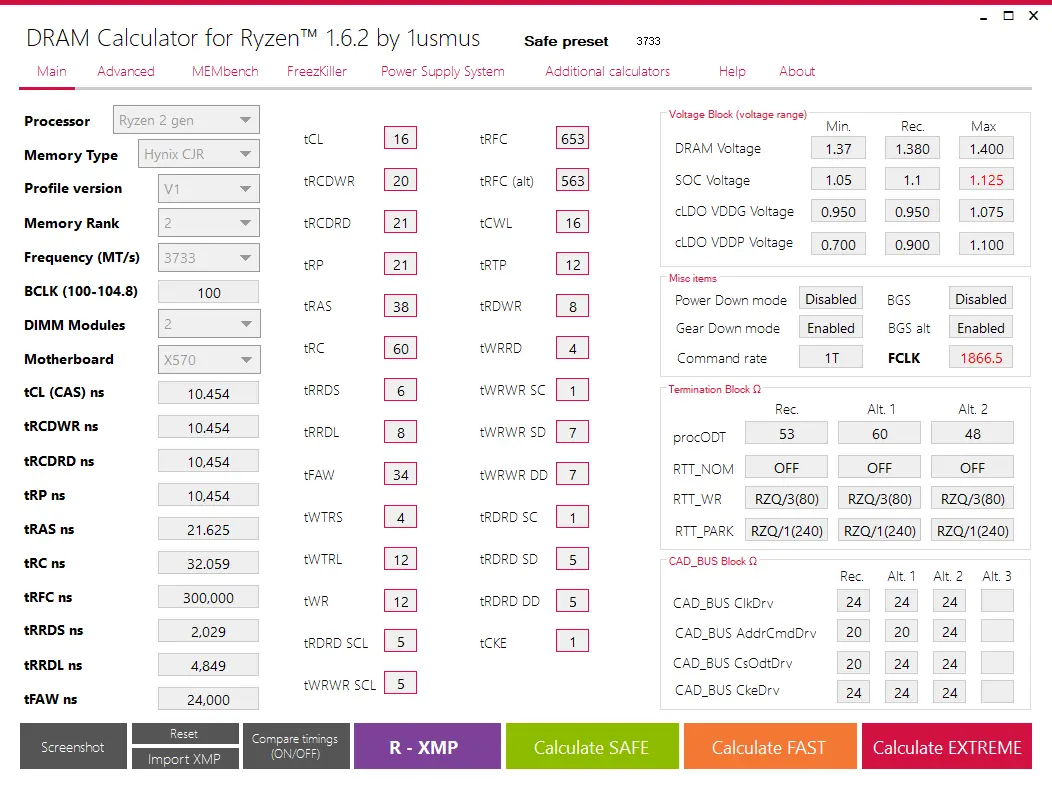Image resolution: width=1052 pixels, height=790 pixels.
Task: Click the R - XMP button
Action: tap(427, 746)
